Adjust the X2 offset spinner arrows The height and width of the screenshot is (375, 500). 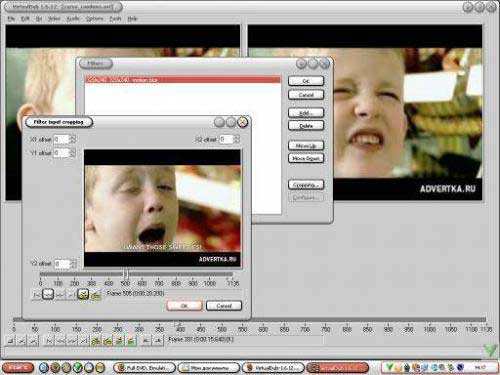pos(236,139)
